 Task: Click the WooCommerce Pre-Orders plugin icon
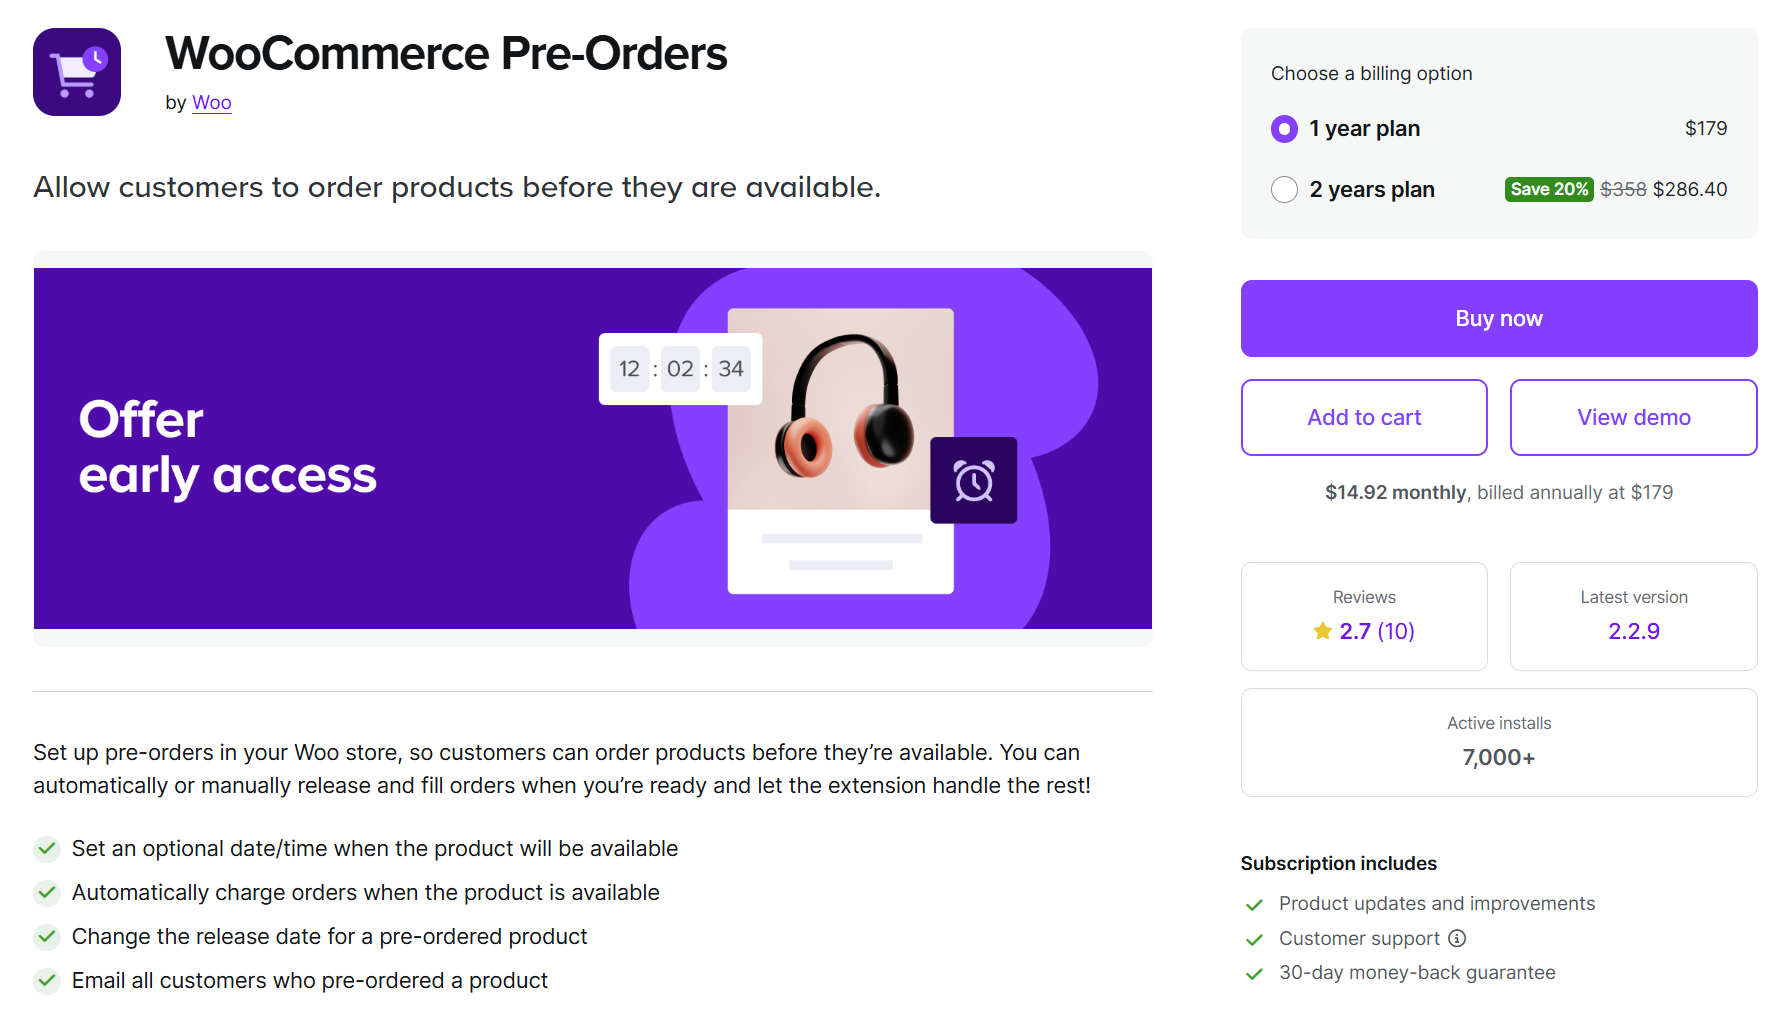click(x=76, y=71)
